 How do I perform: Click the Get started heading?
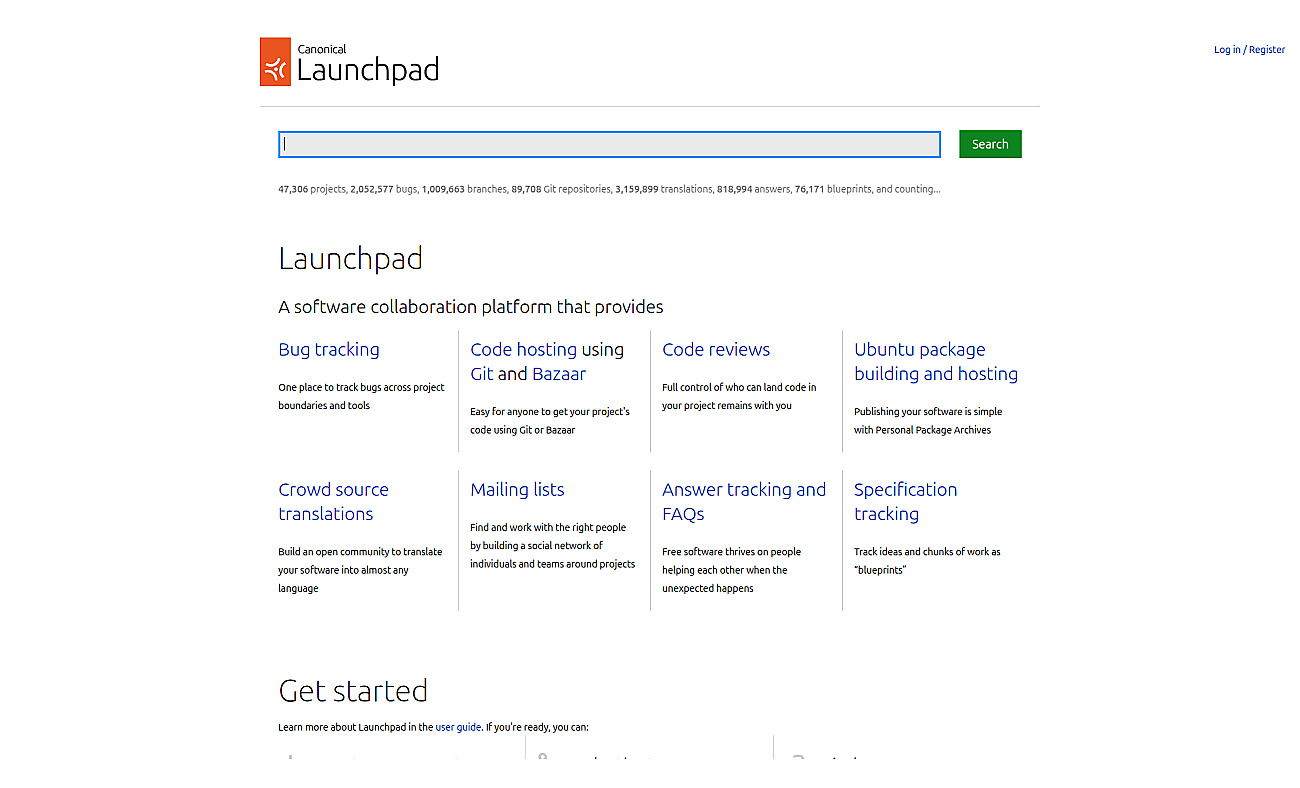tap(353, 691)
